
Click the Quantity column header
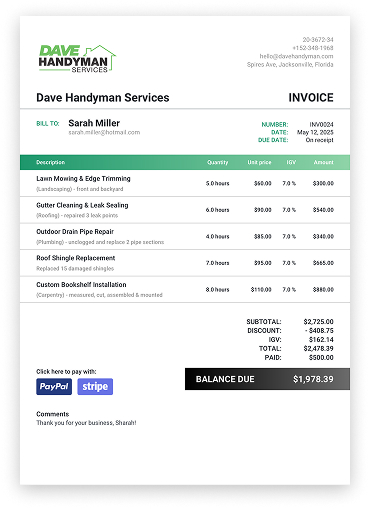[218, 162]
